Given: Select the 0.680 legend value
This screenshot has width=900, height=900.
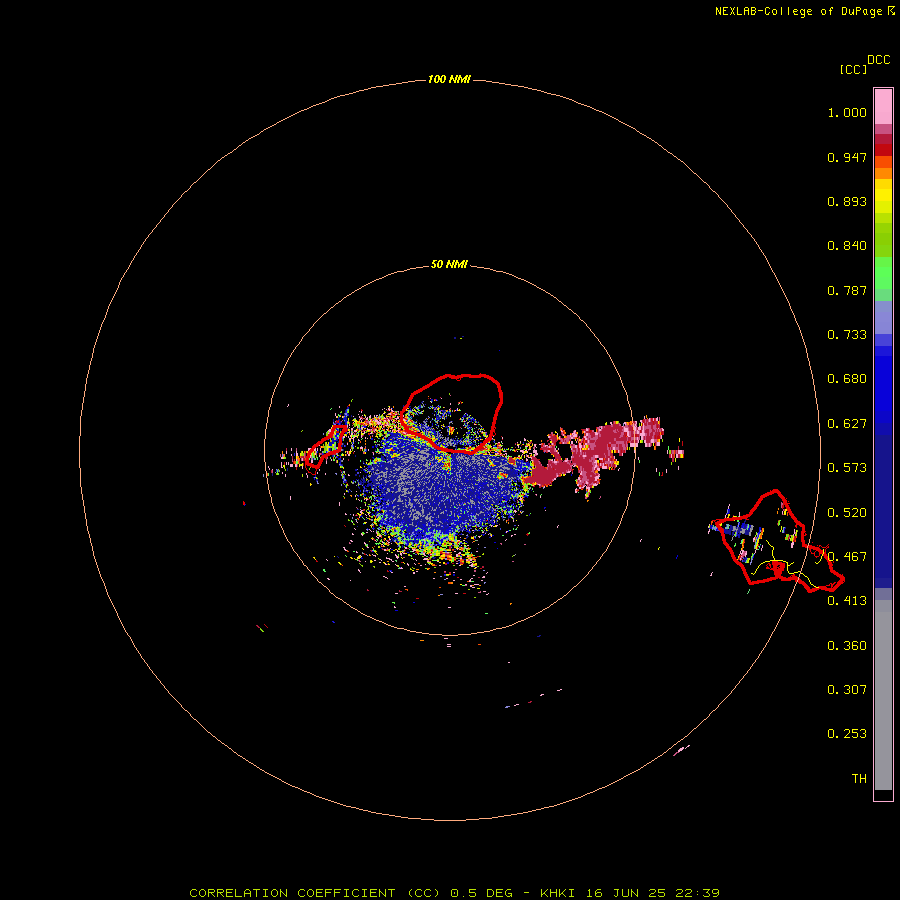Looking at the screenshot, I should pyautogui.click(x=847, y=379).
